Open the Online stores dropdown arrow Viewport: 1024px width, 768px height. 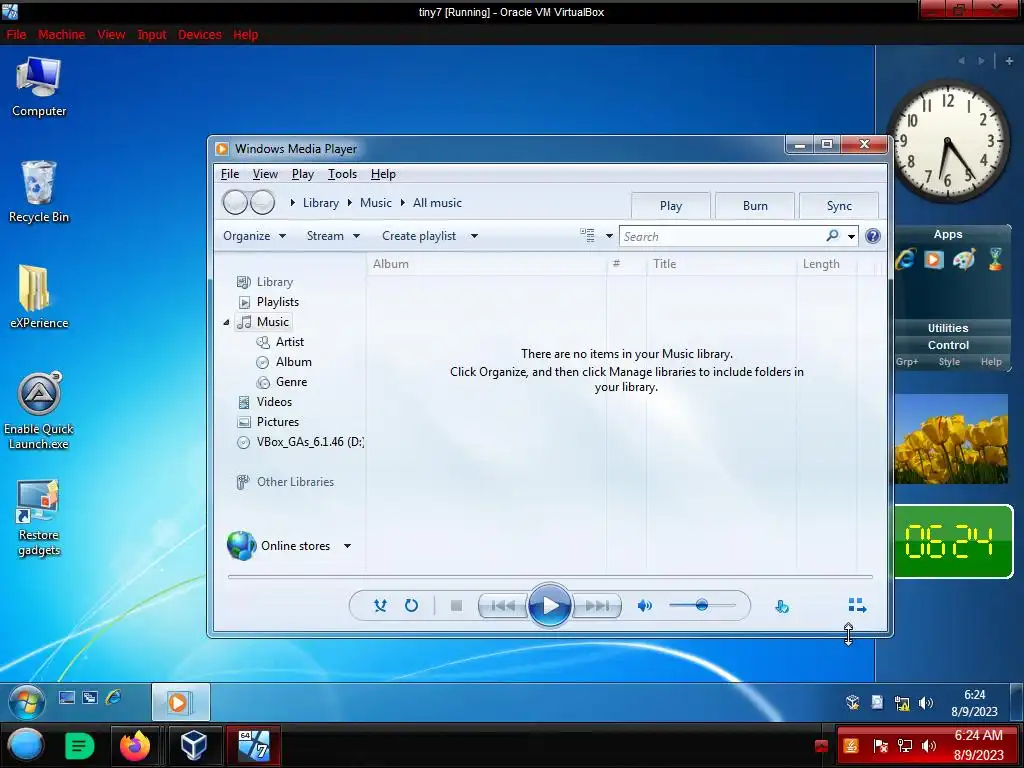[x=347, y=546]
